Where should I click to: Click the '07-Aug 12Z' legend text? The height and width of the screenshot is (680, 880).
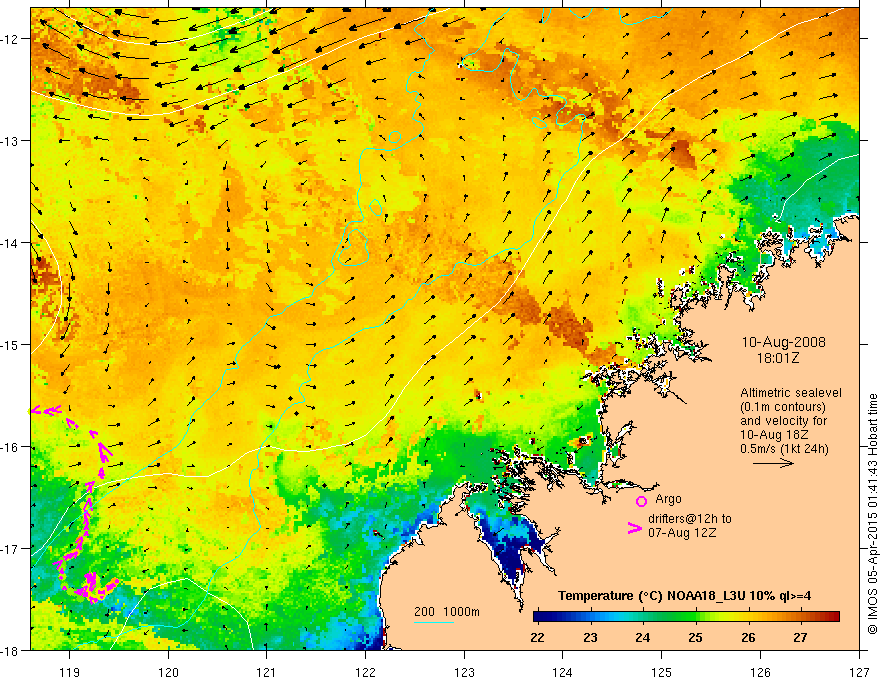(x=682, y=533)
